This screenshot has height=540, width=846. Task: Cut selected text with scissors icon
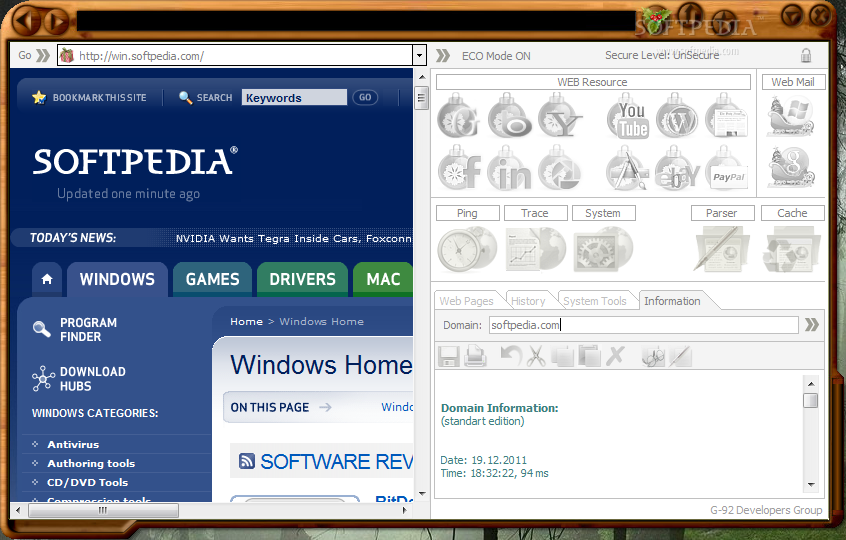tap(536, 357)
